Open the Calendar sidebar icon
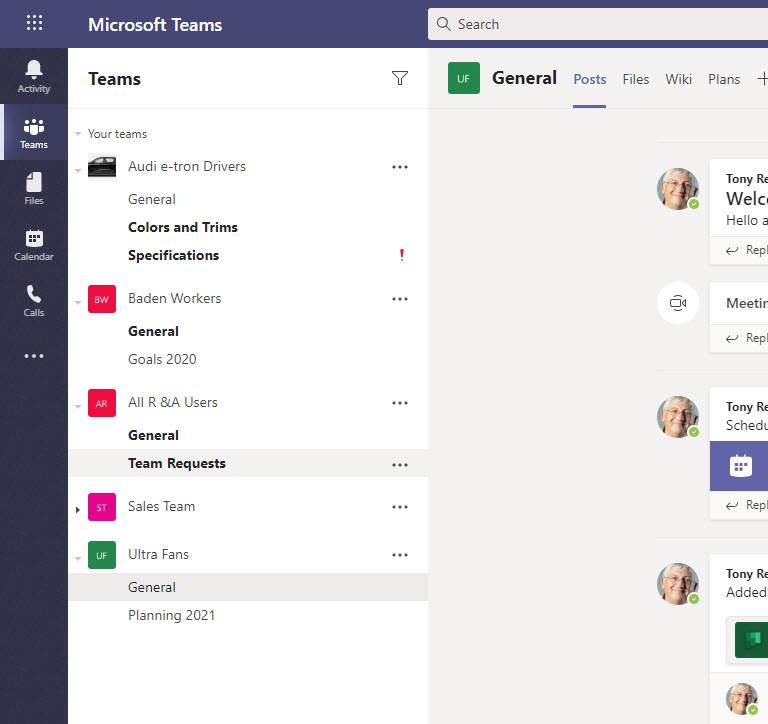Viewport: 768px width, 724px height. point(34,245)
